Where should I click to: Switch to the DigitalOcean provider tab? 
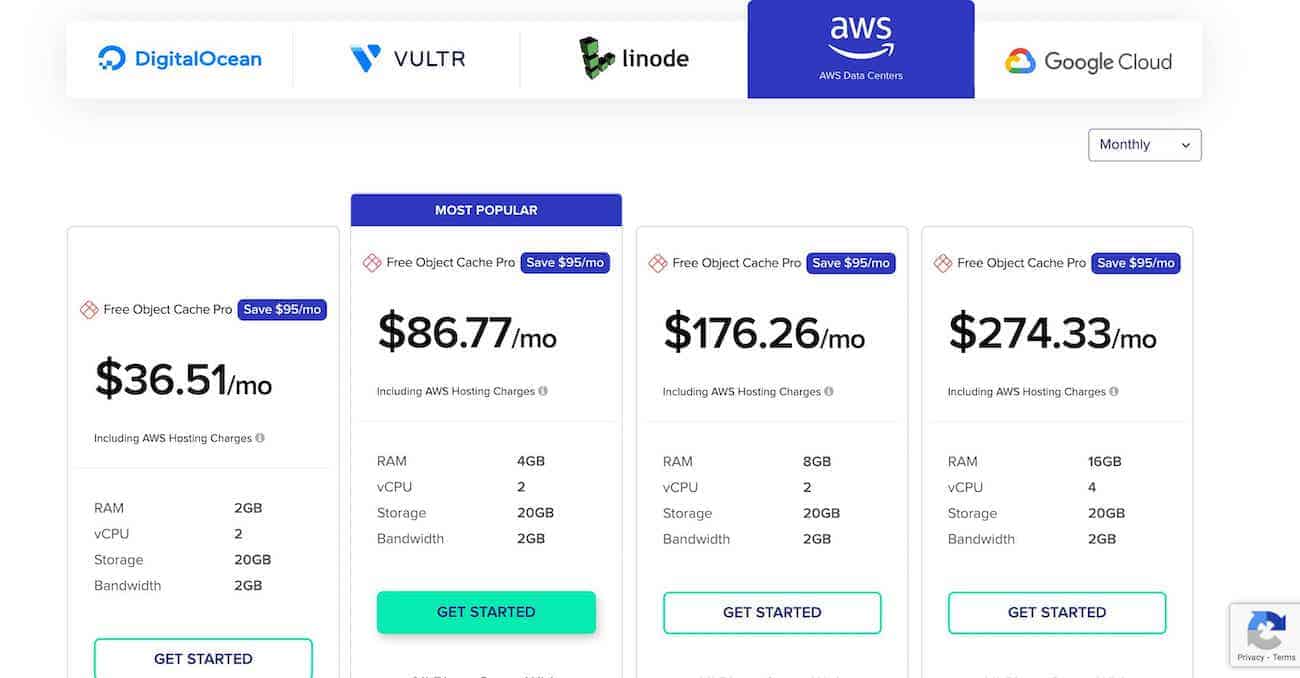(x=180, y=59)
